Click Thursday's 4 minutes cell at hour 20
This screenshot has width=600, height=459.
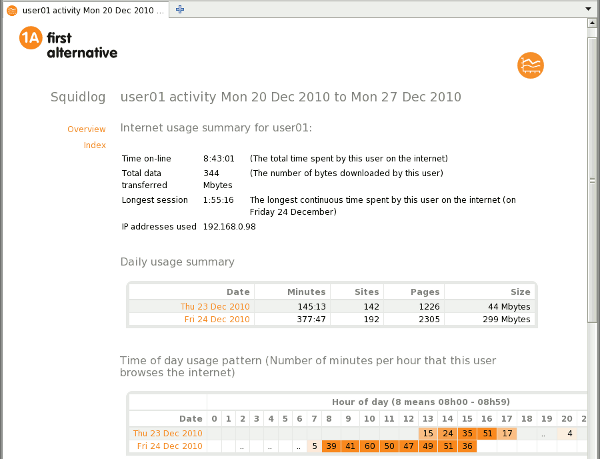(x=567, y=433)
